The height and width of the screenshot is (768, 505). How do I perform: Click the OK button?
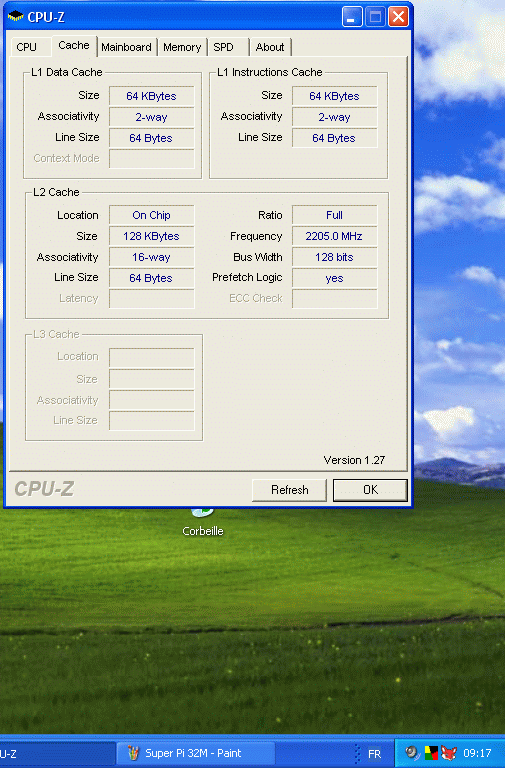370,490
